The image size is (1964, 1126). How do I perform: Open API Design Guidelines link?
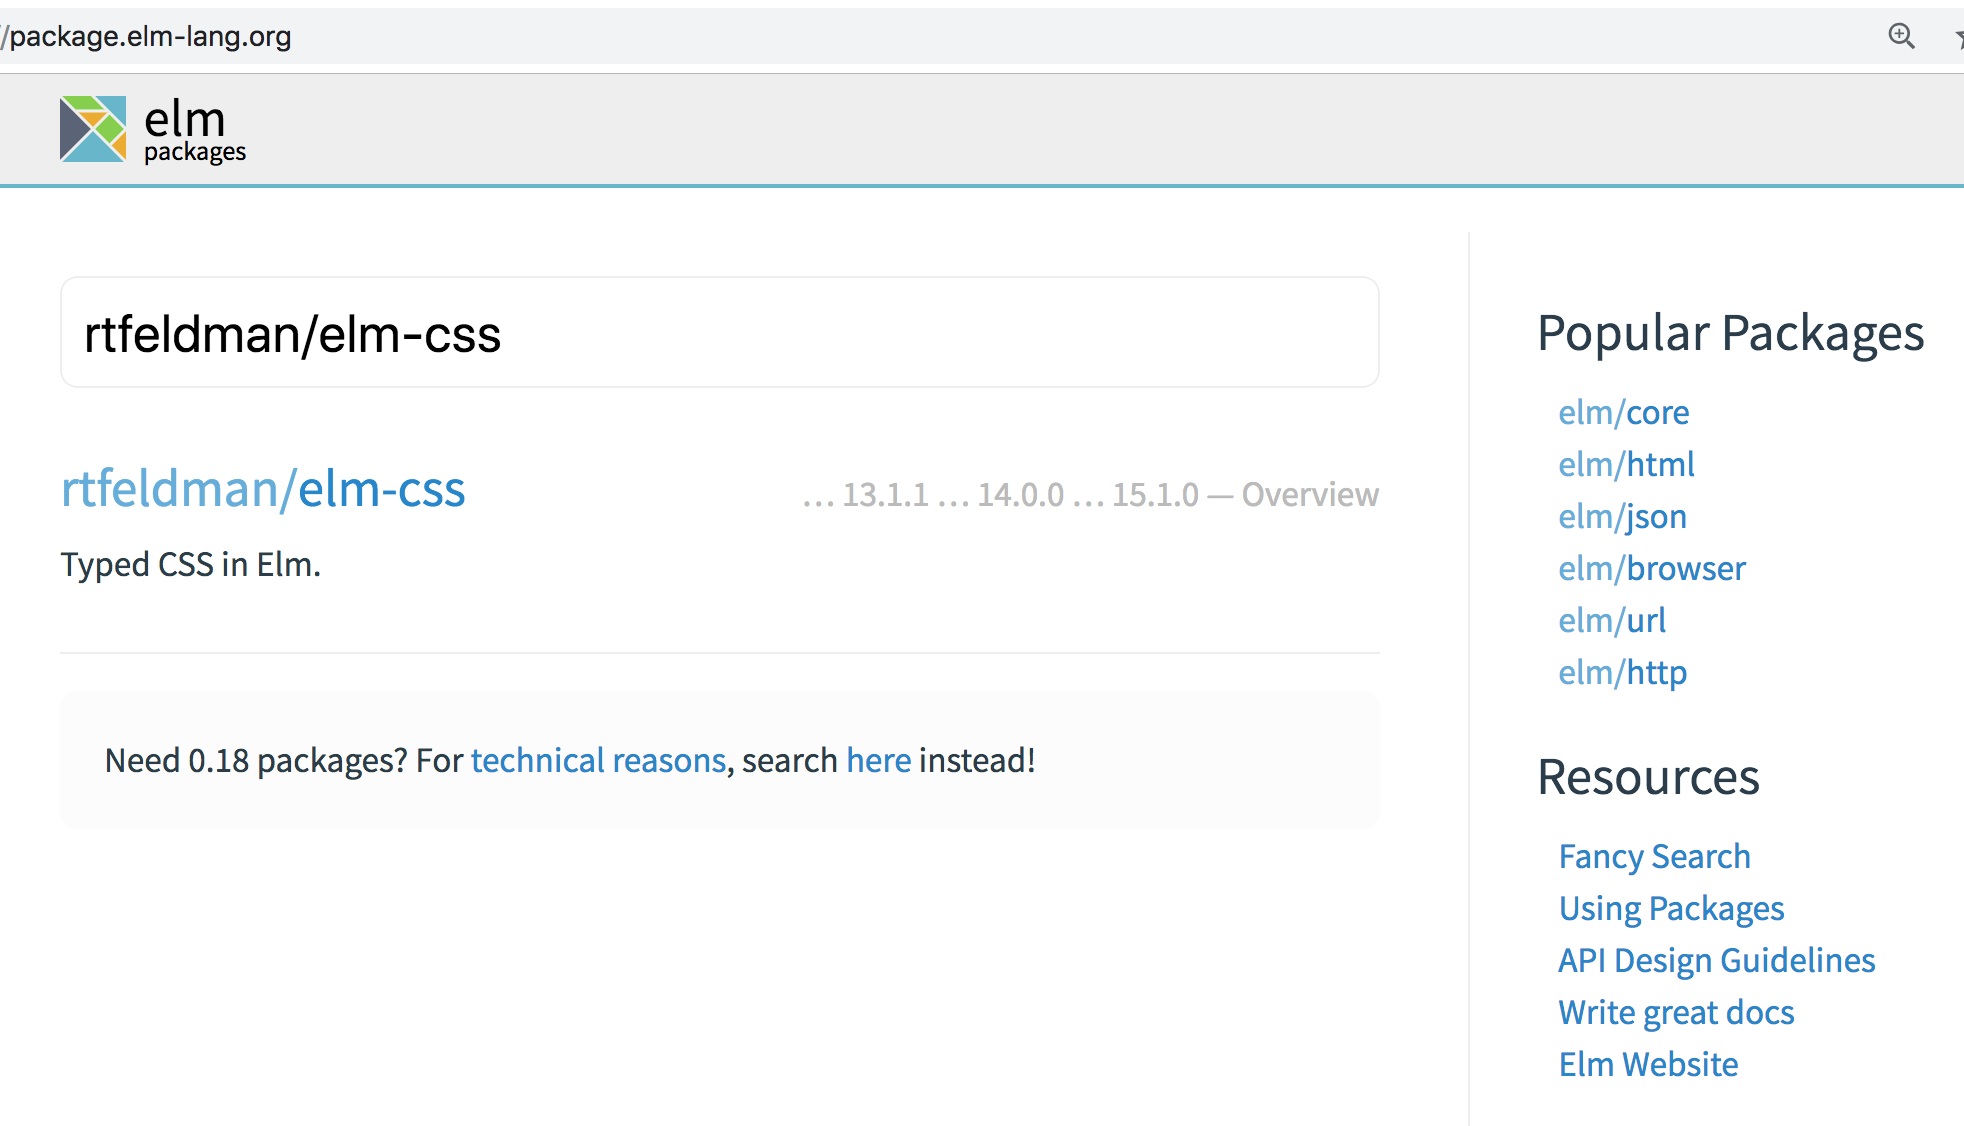click(x=1716, y=961)
